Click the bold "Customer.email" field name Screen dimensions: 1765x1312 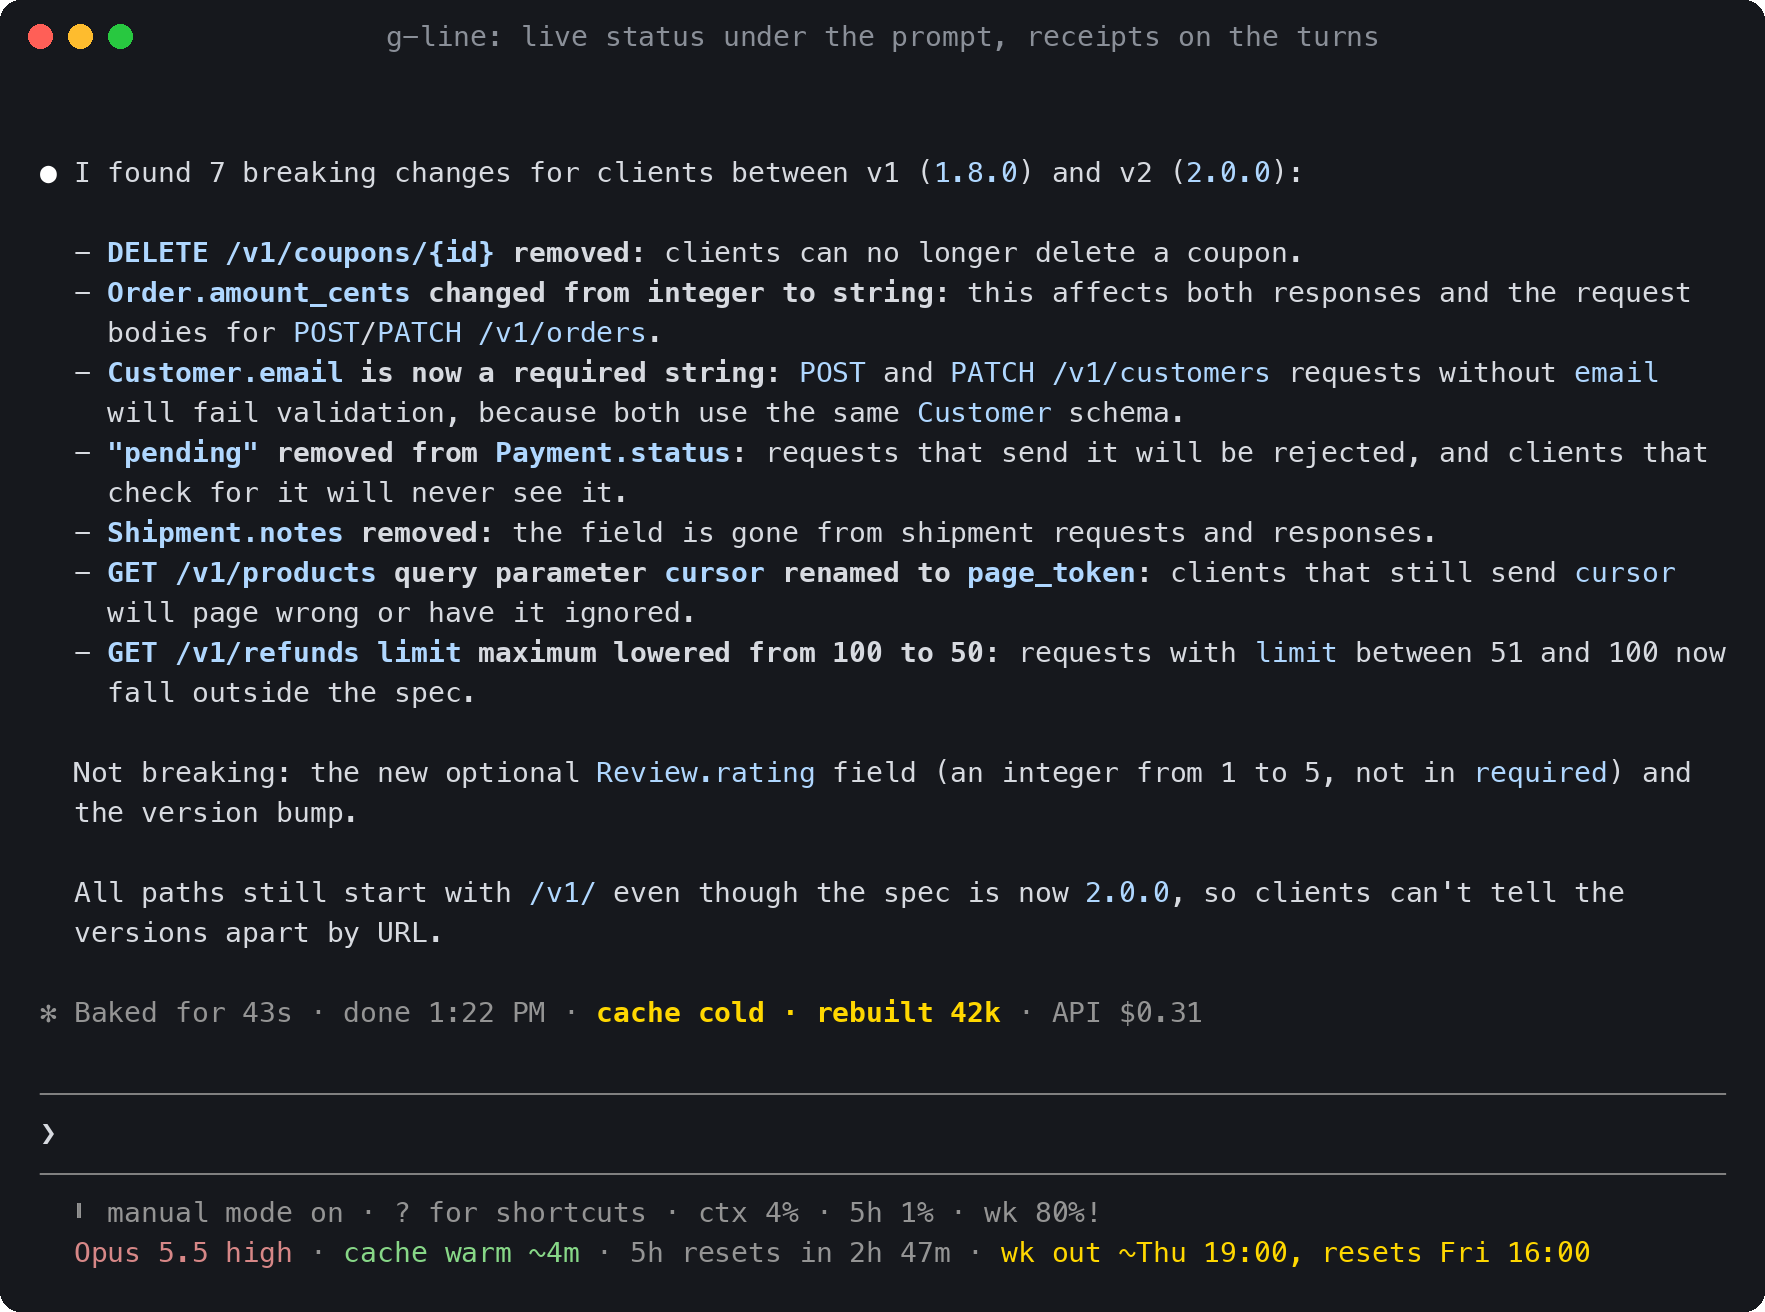pos(225,373)
